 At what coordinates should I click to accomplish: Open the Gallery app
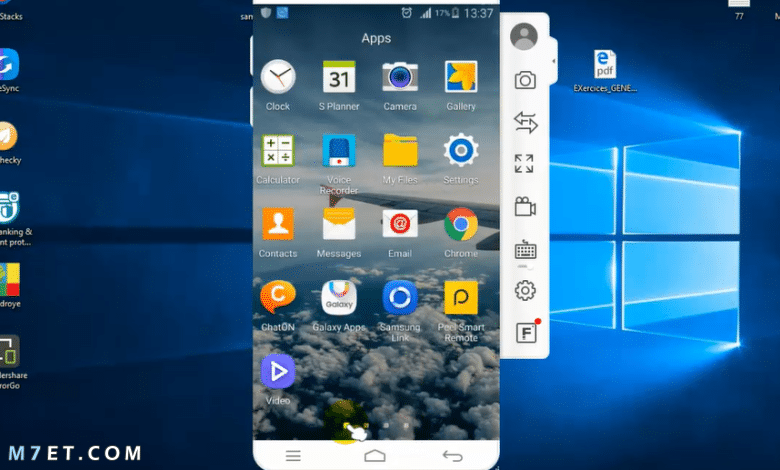(461, 77)
